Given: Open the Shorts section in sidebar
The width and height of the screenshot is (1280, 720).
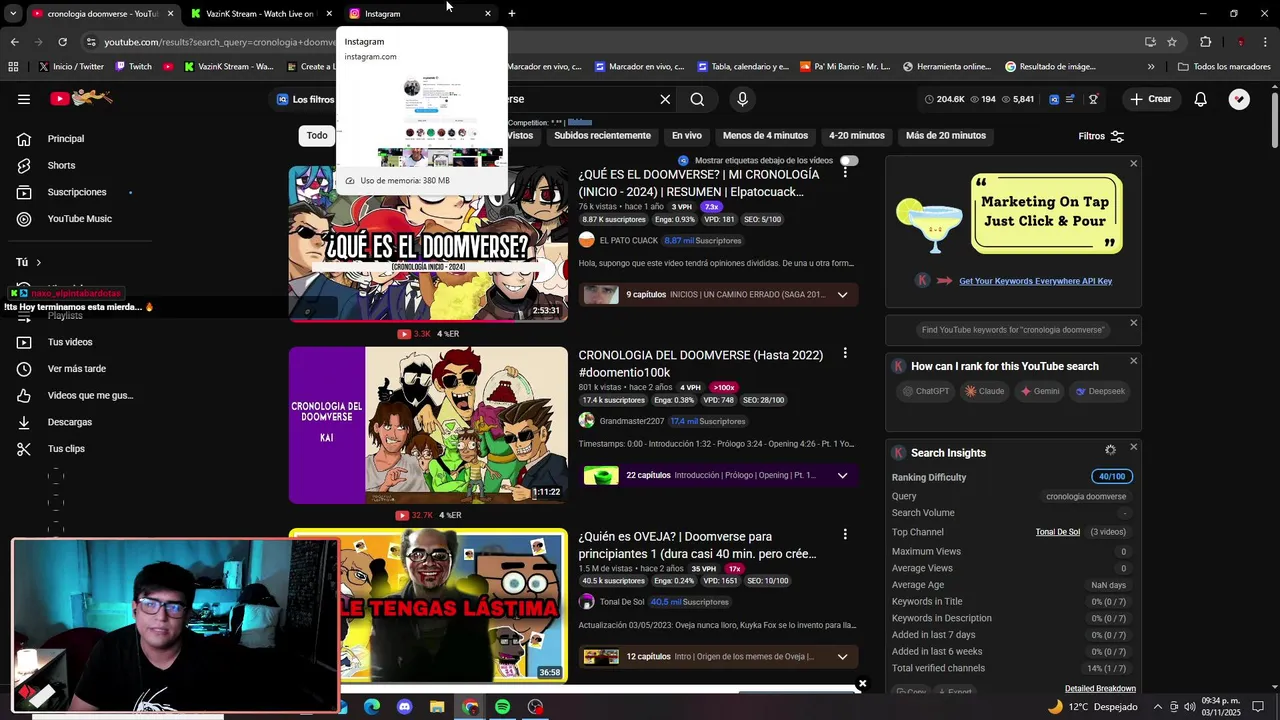Looking at the screenshot, I should (x=61, y=165).
